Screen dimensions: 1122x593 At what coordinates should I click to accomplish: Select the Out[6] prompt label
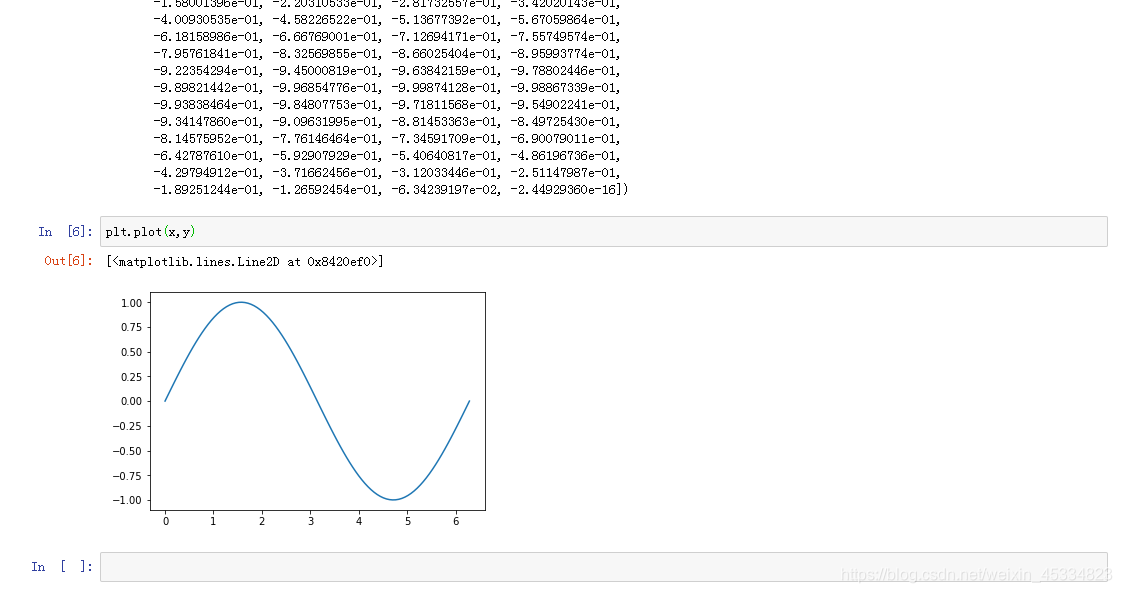(68, 261)
